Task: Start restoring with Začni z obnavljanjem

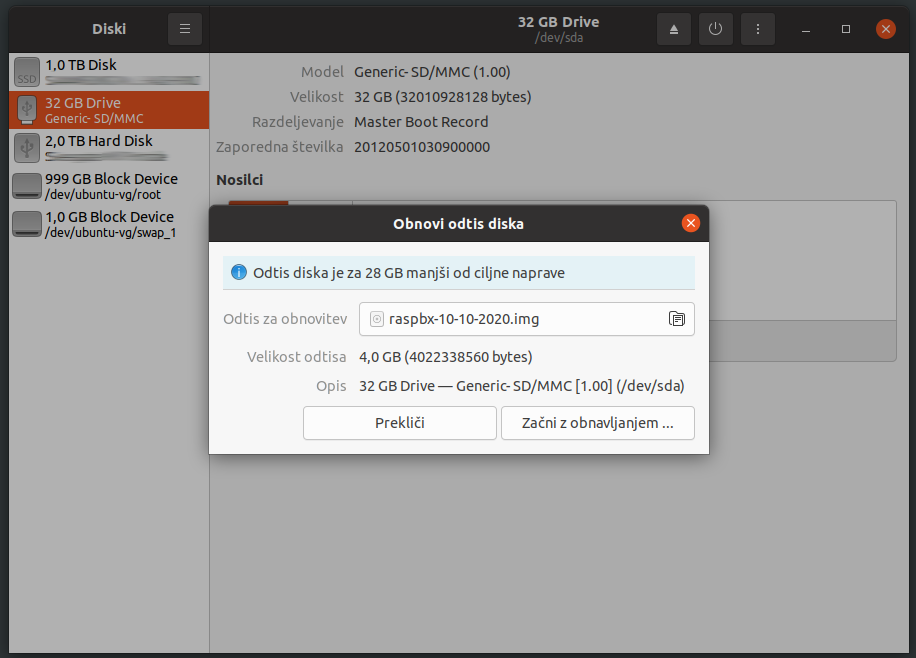Action: click(597, 423)
